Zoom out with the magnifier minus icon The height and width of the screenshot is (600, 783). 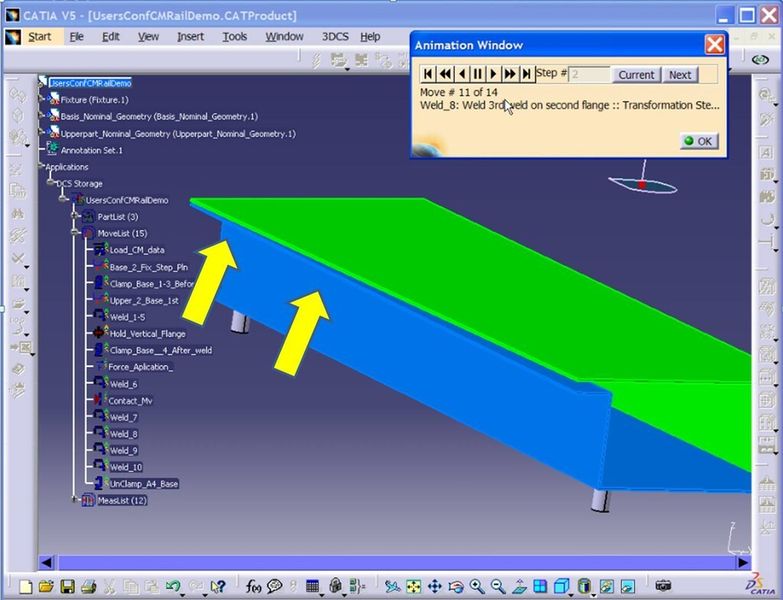tap(497, 586)
